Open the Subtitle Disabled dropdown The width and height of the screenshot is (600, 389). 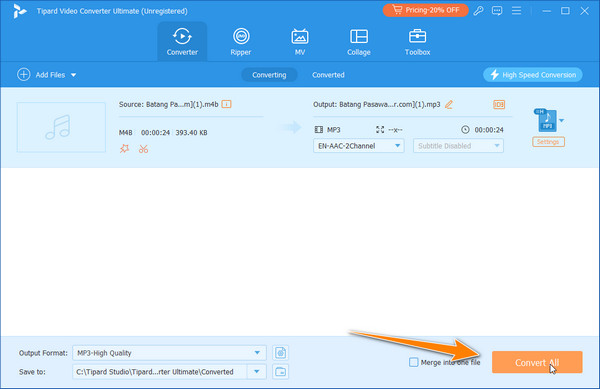(458, 146)
